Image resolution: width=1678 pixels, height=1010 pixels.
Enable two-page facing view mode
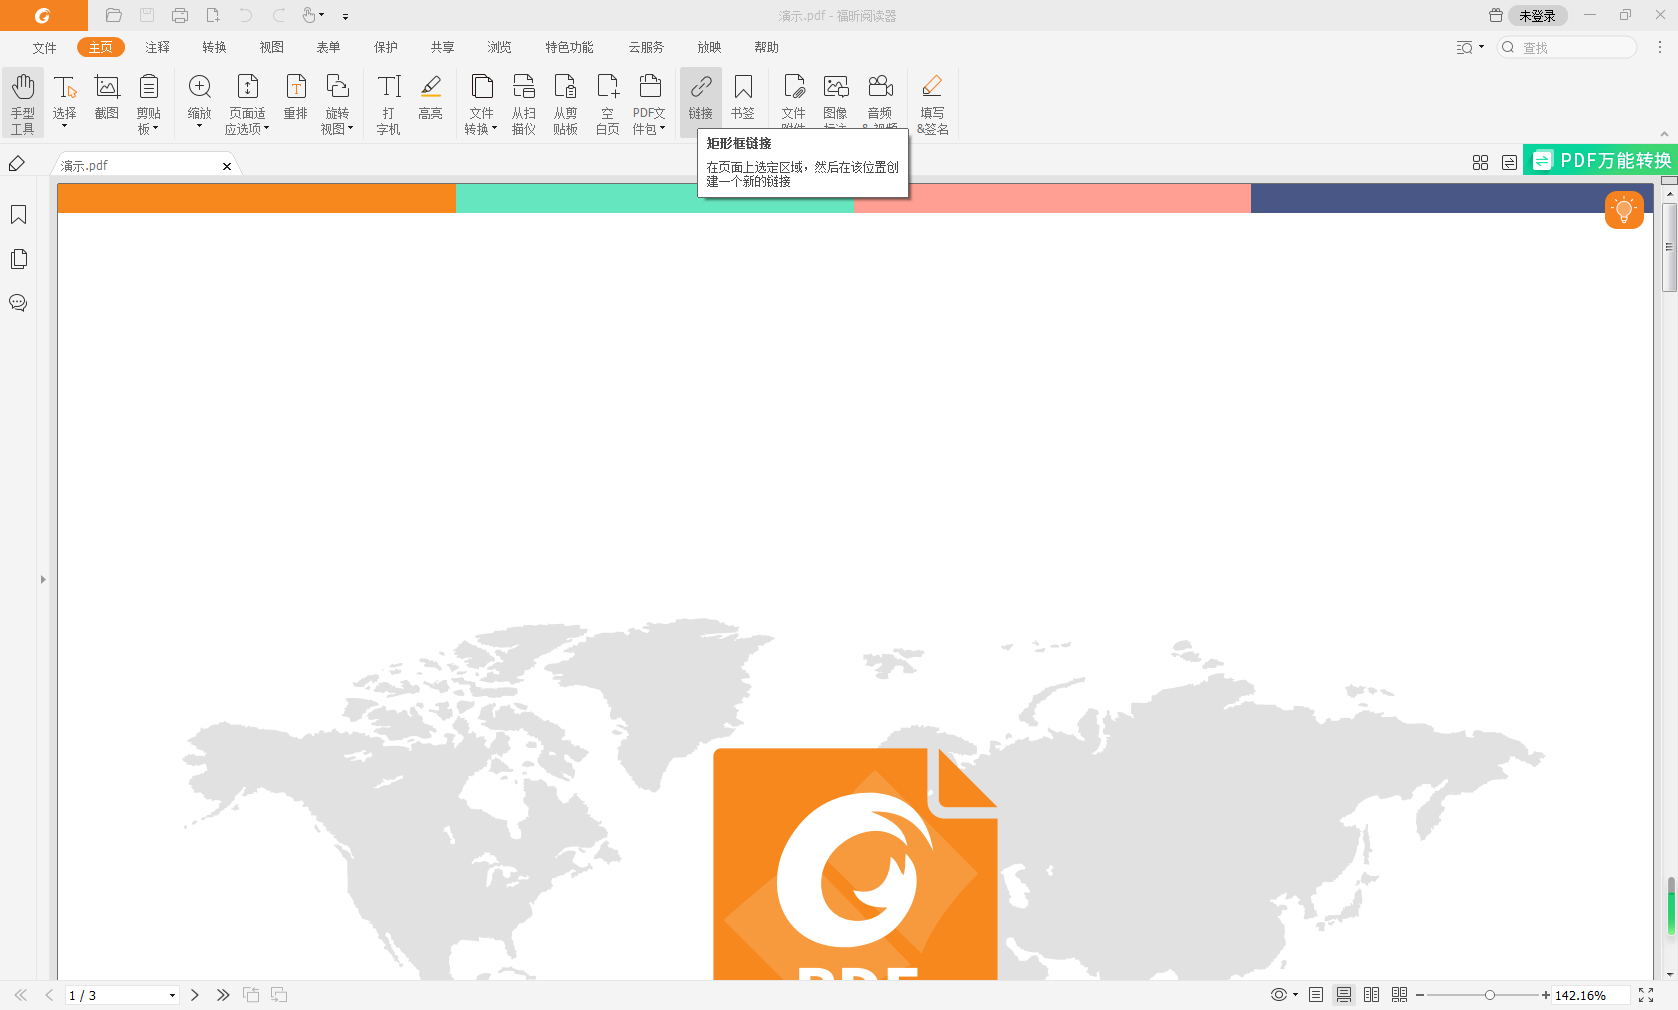tap(1372, 995)
